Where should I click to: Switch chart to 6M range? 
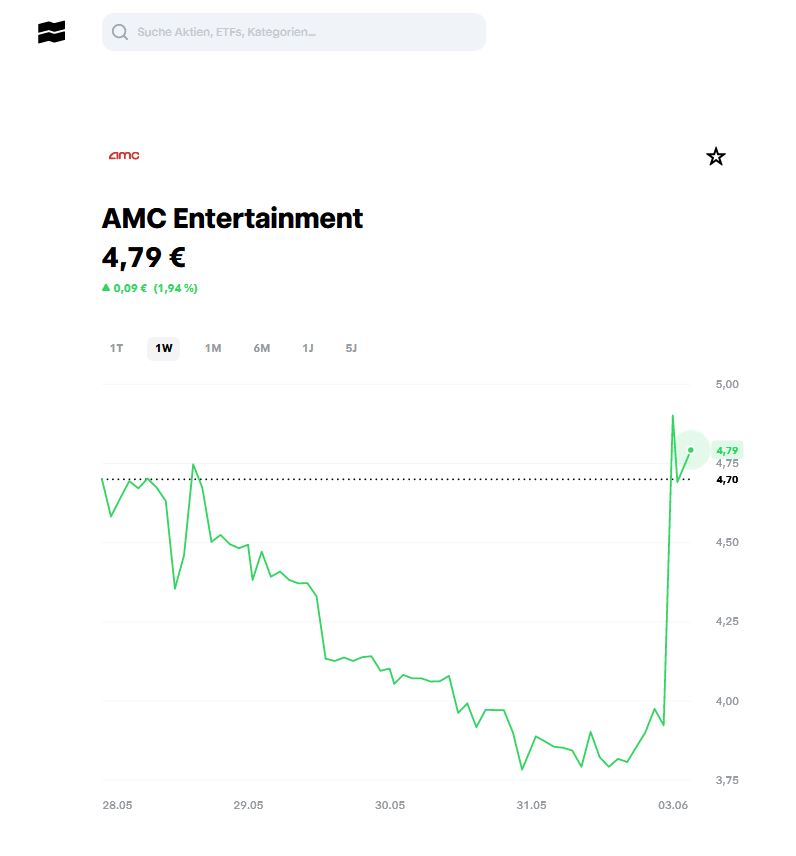pos(262,348)
